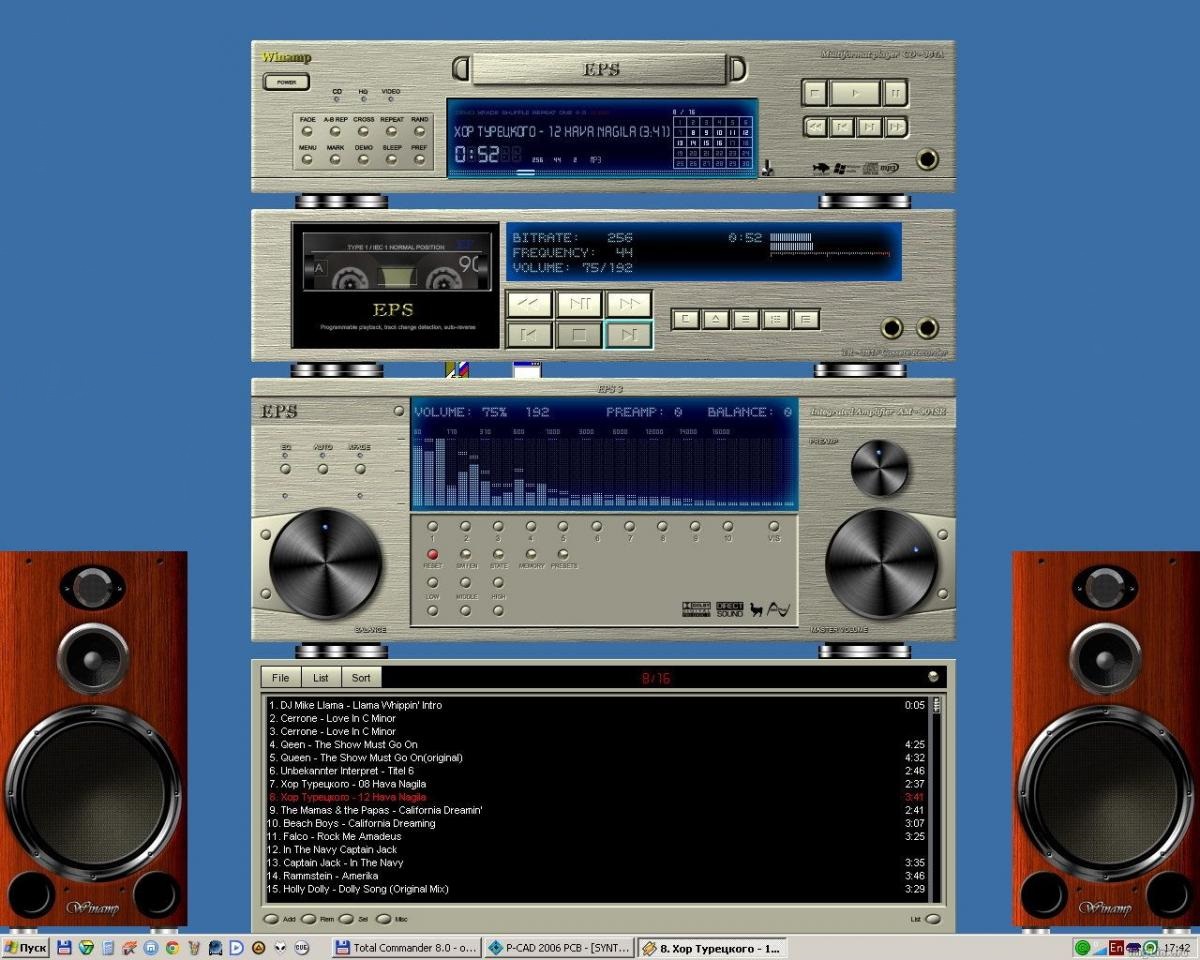Screen dimensions: 1200x960
Task: Enable the CROSS crossfade button
Action: coord(363,131)
